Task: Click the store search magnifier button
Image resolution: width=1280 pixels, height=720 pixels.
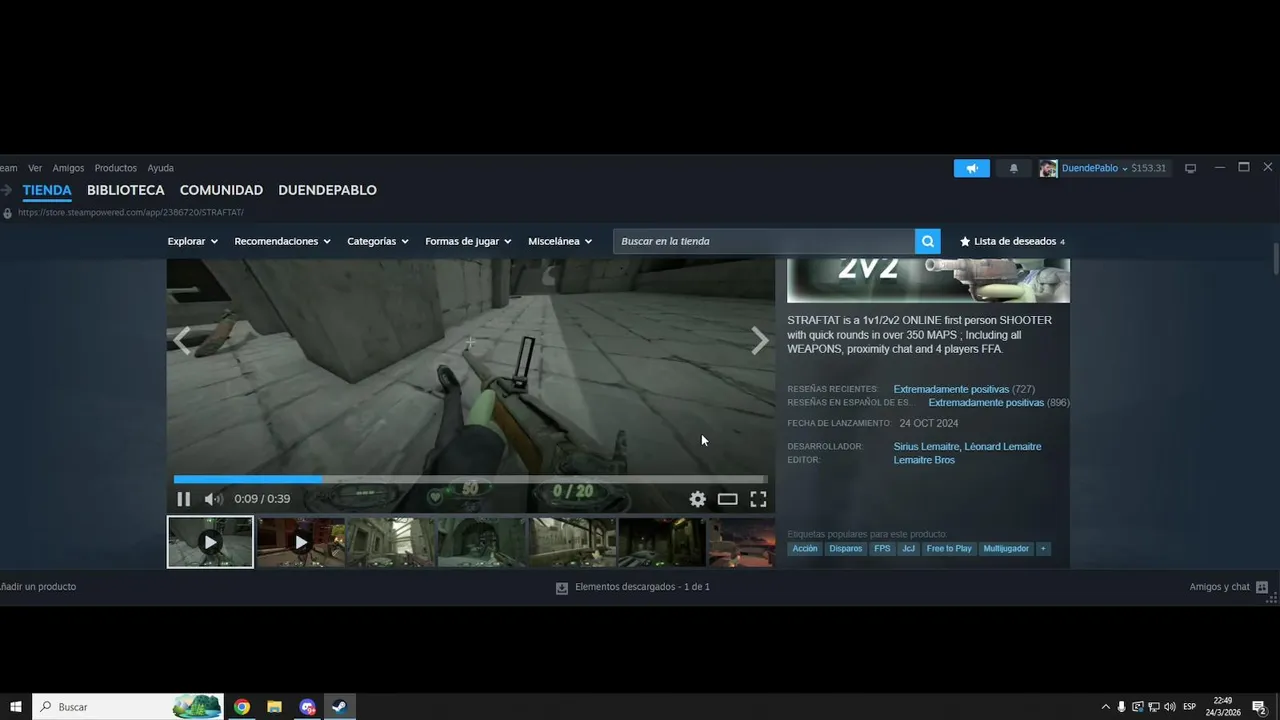Action: (x=928, y=241)
